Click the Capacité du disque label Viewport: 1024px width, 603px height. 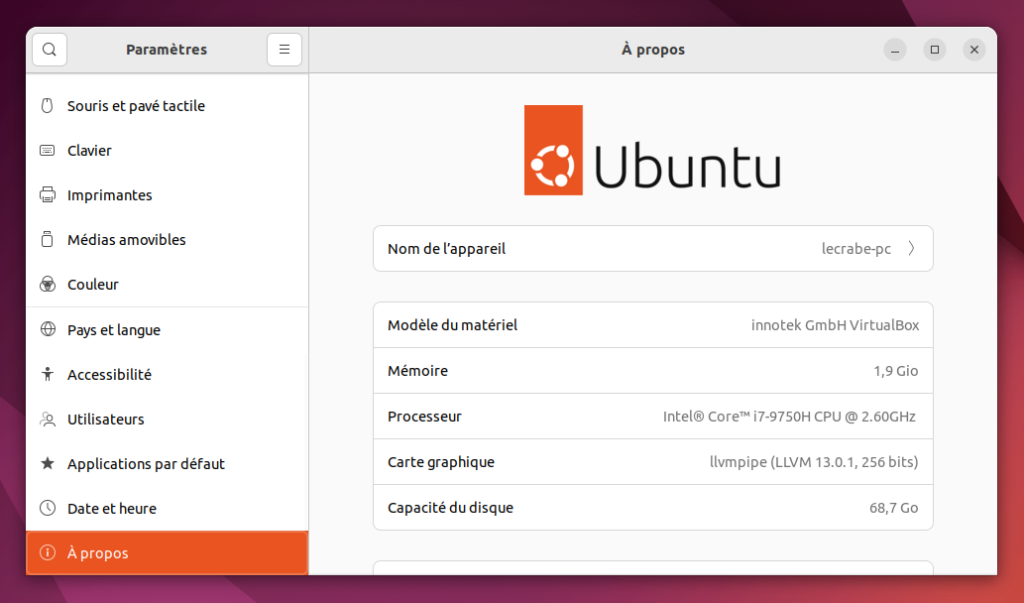(450, 508)
